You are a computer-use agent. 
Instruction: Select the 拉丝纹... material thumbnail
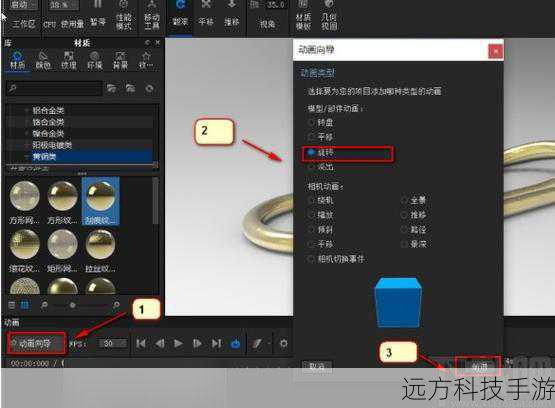click(x=101, y=250)
